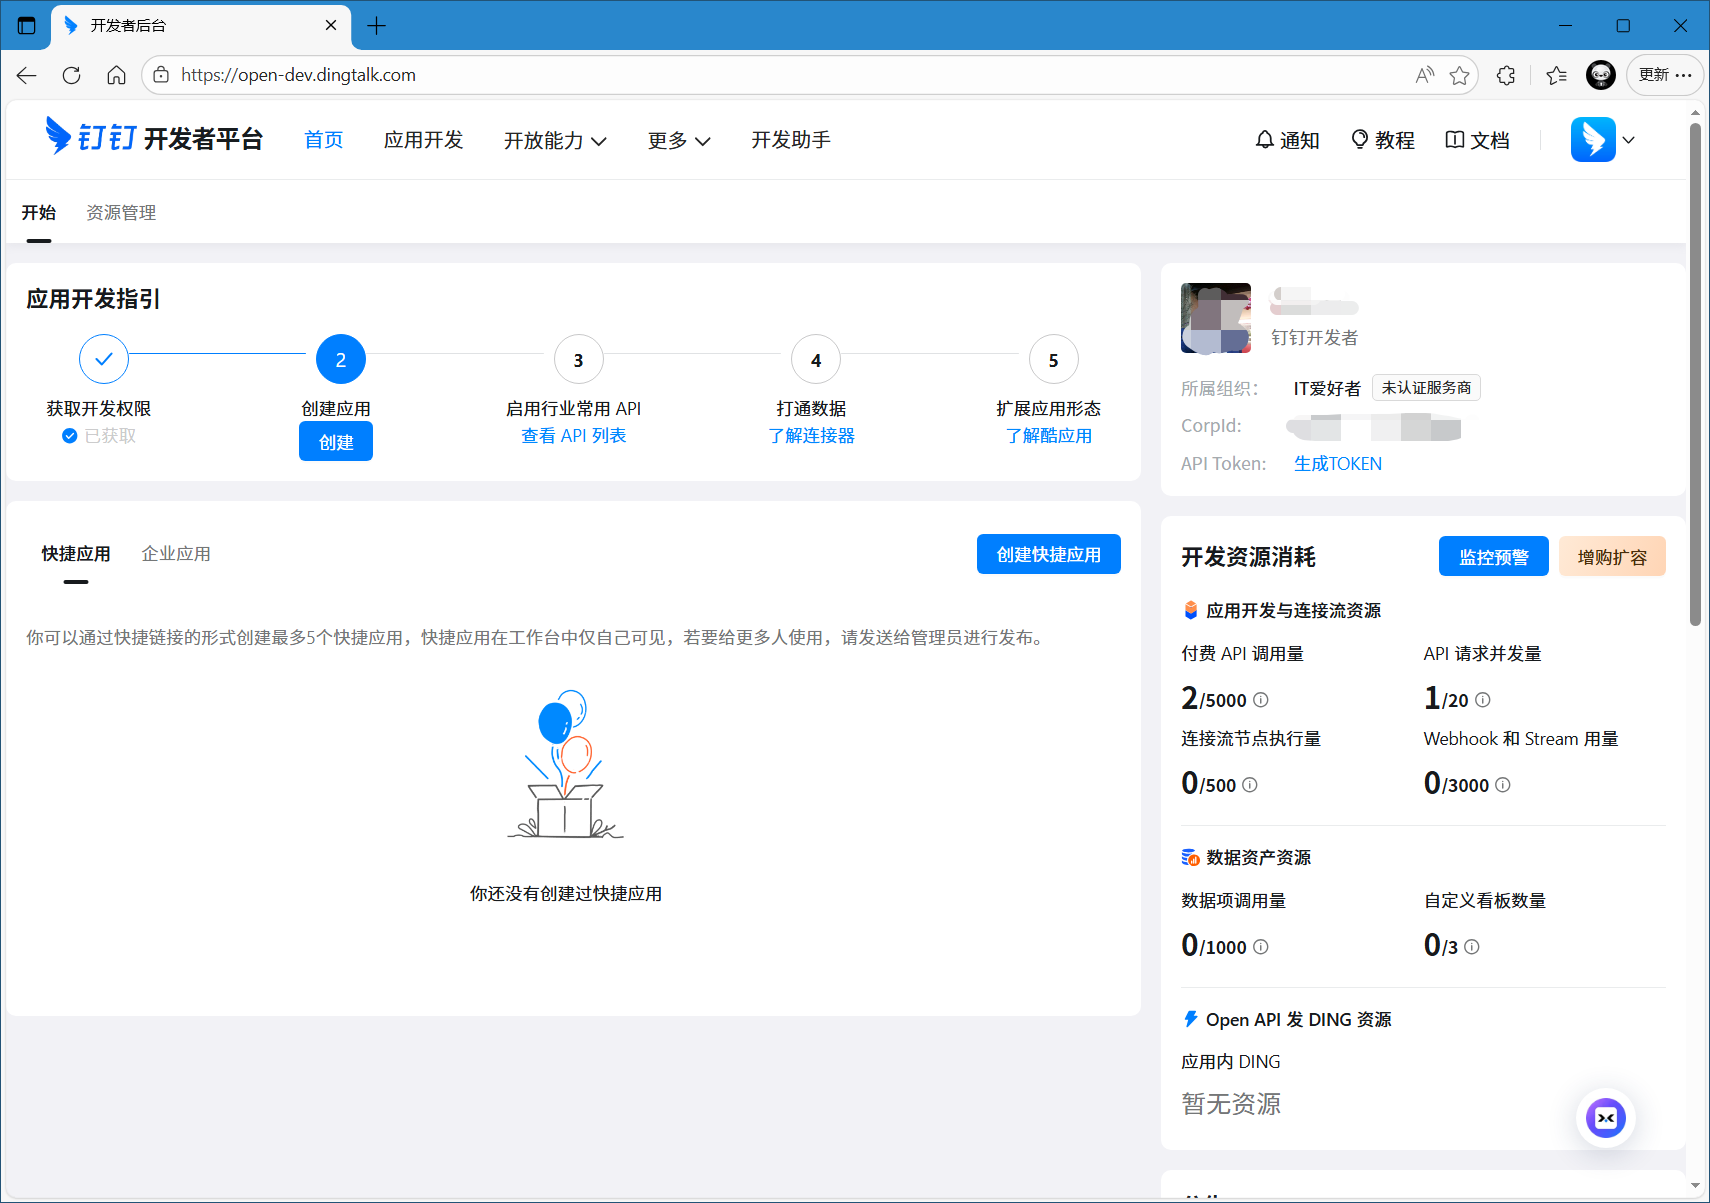Expand the 更多 dropdown menu
This screenshot has width=1710, height=1203.
tap(679, 140)
